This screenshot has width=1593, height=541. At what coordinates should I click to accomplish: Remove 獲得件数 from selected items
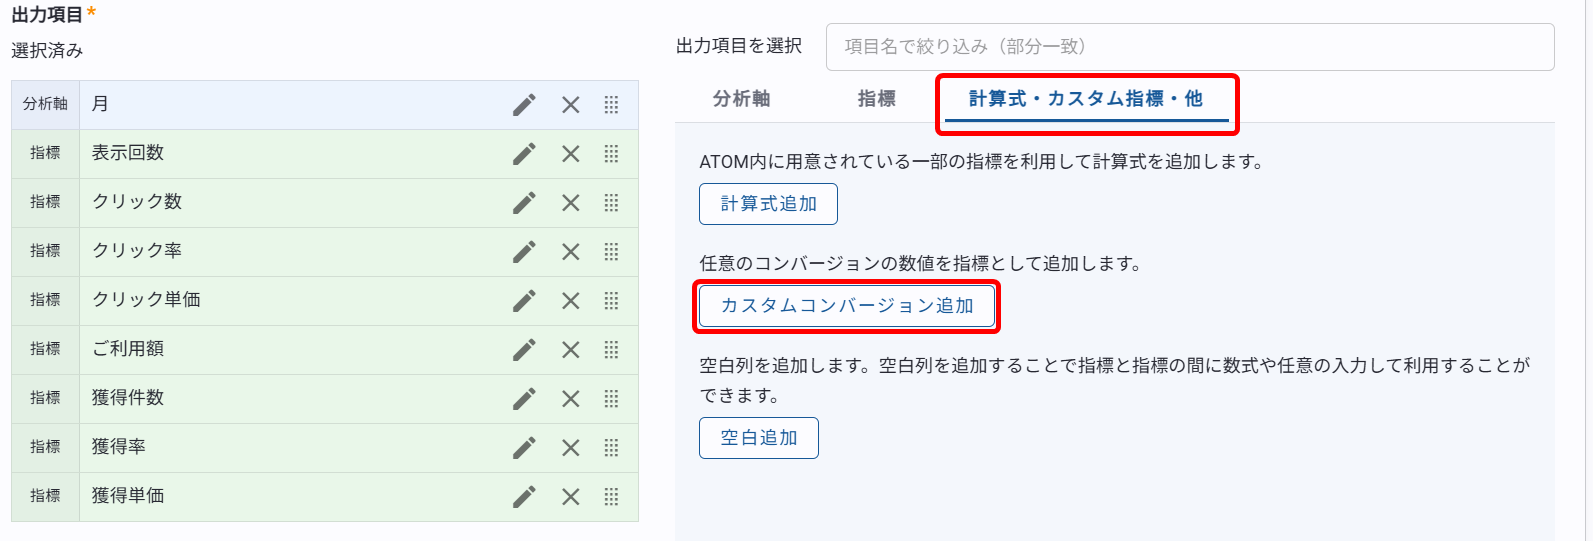(x=571, y=399)
